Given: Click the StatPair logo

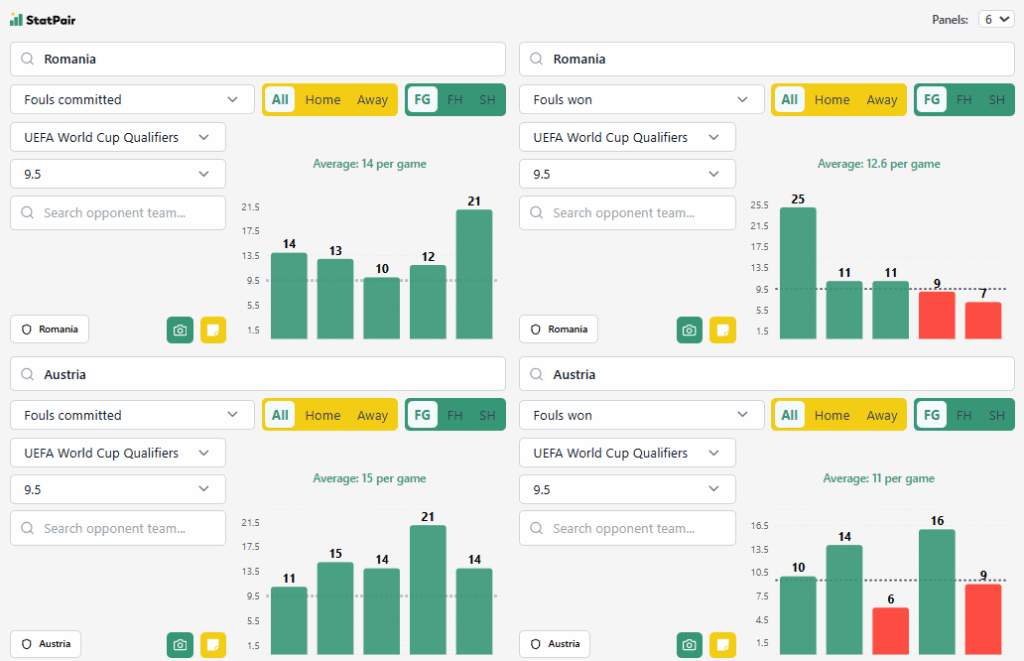Looking at the screenshot, I should [x=43, y=19].
